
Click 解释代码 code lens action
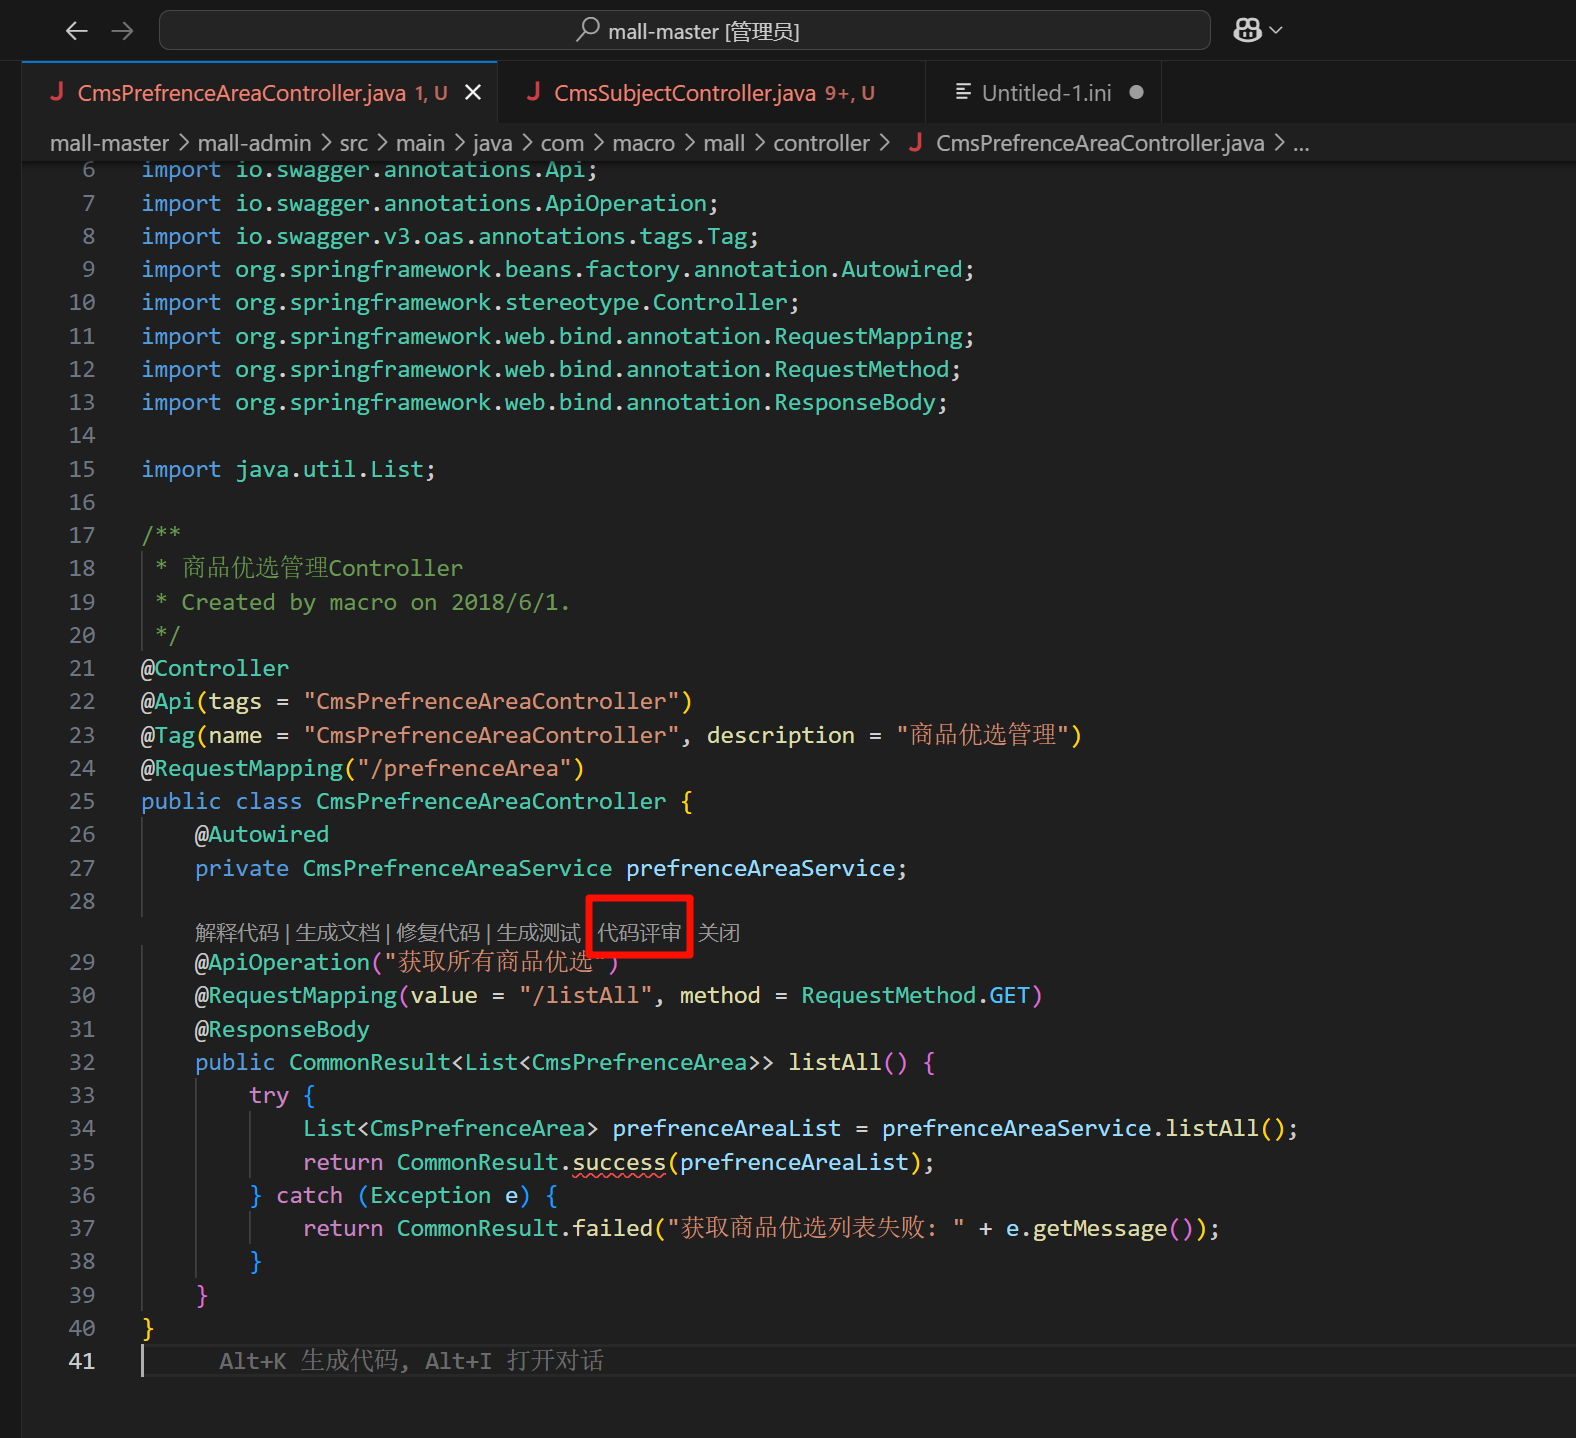(x=237, y=933)
